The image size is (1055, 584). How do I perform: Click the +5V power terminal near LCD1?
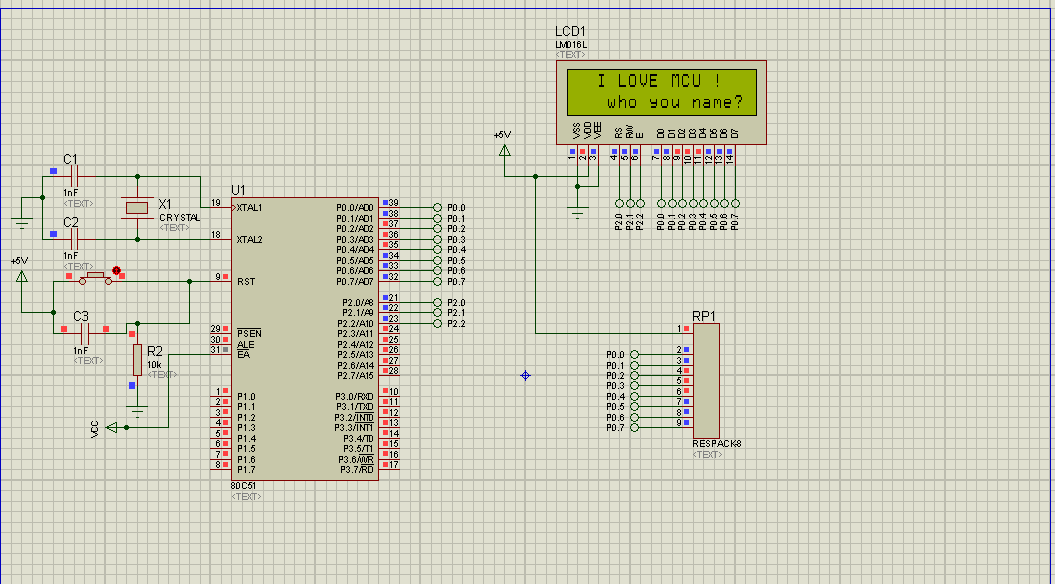504,150
